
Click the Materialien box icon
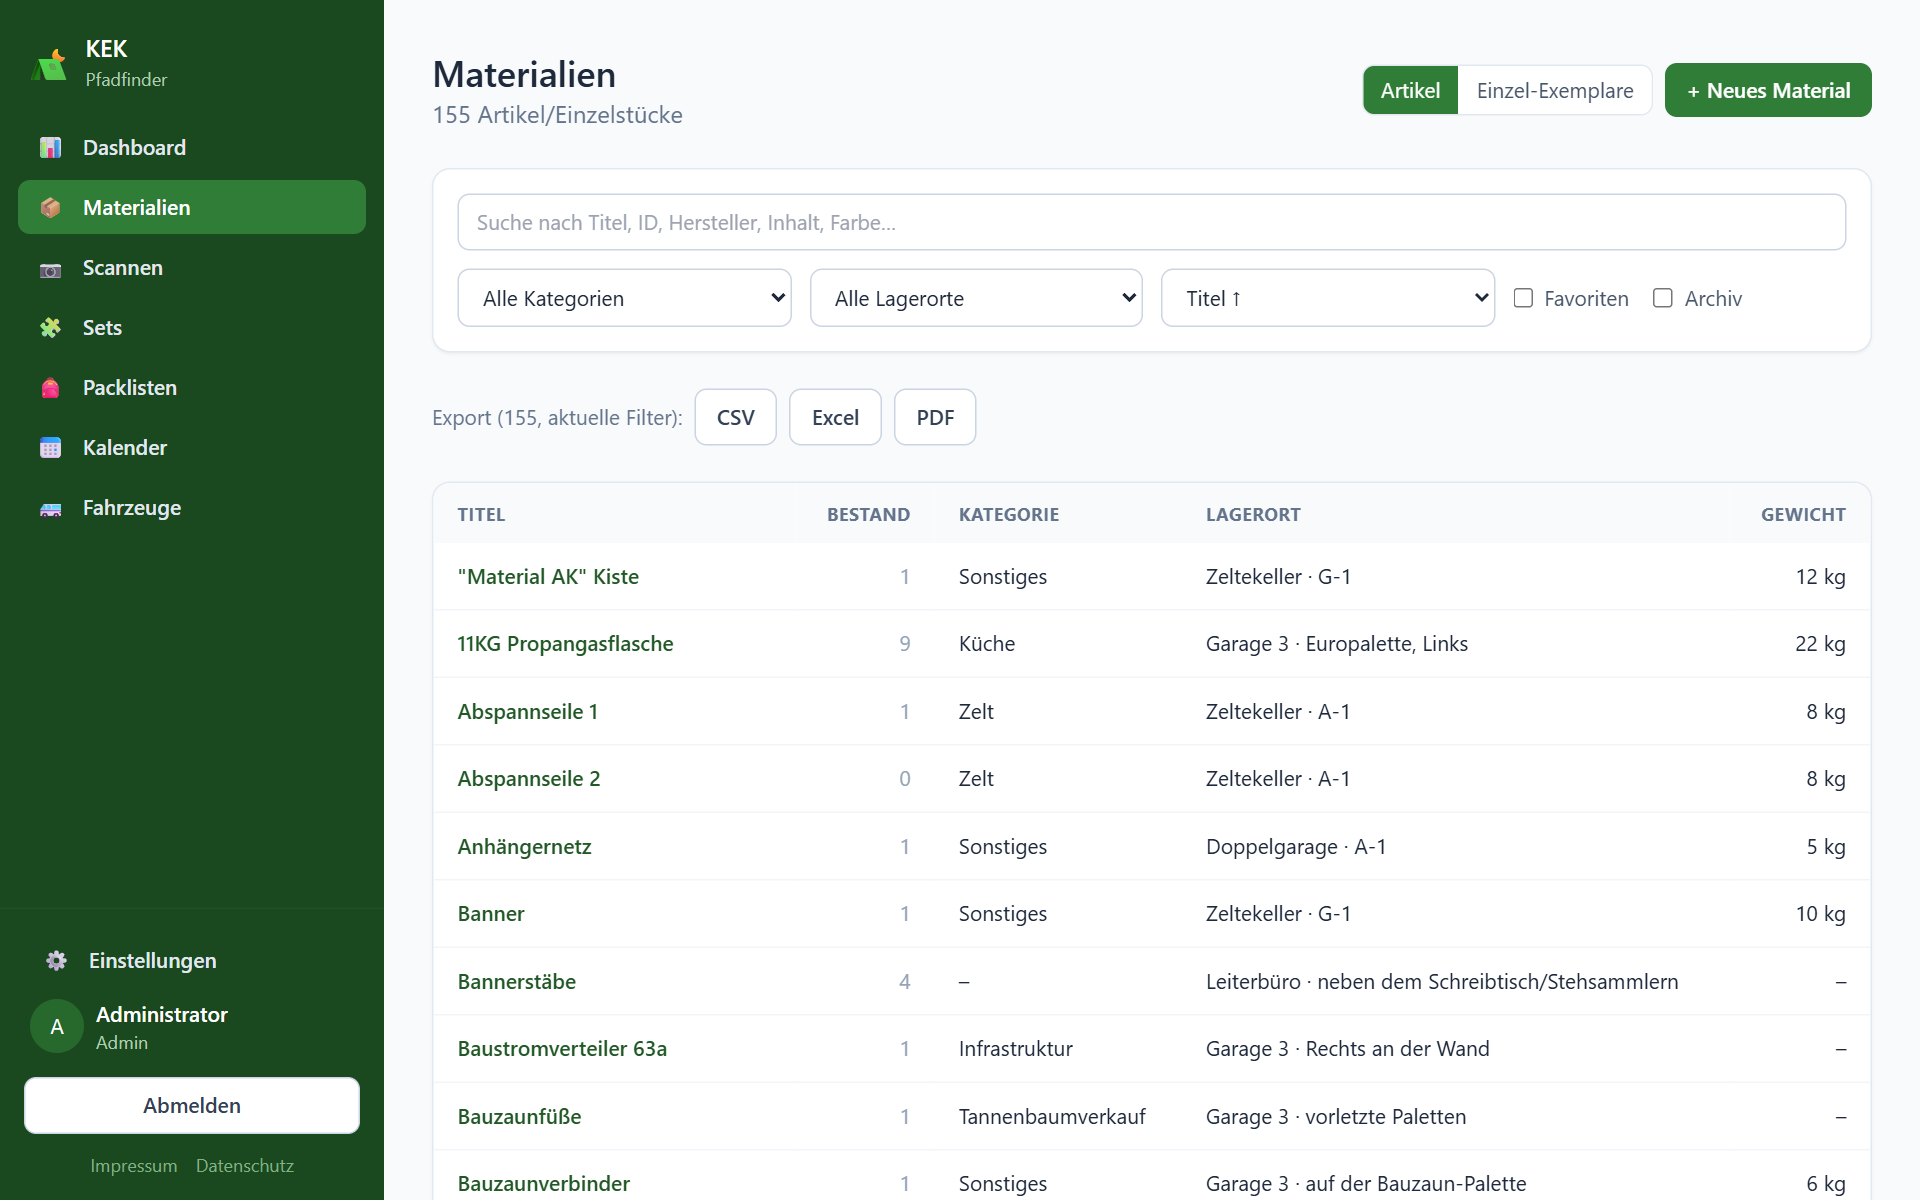(50, 208)
